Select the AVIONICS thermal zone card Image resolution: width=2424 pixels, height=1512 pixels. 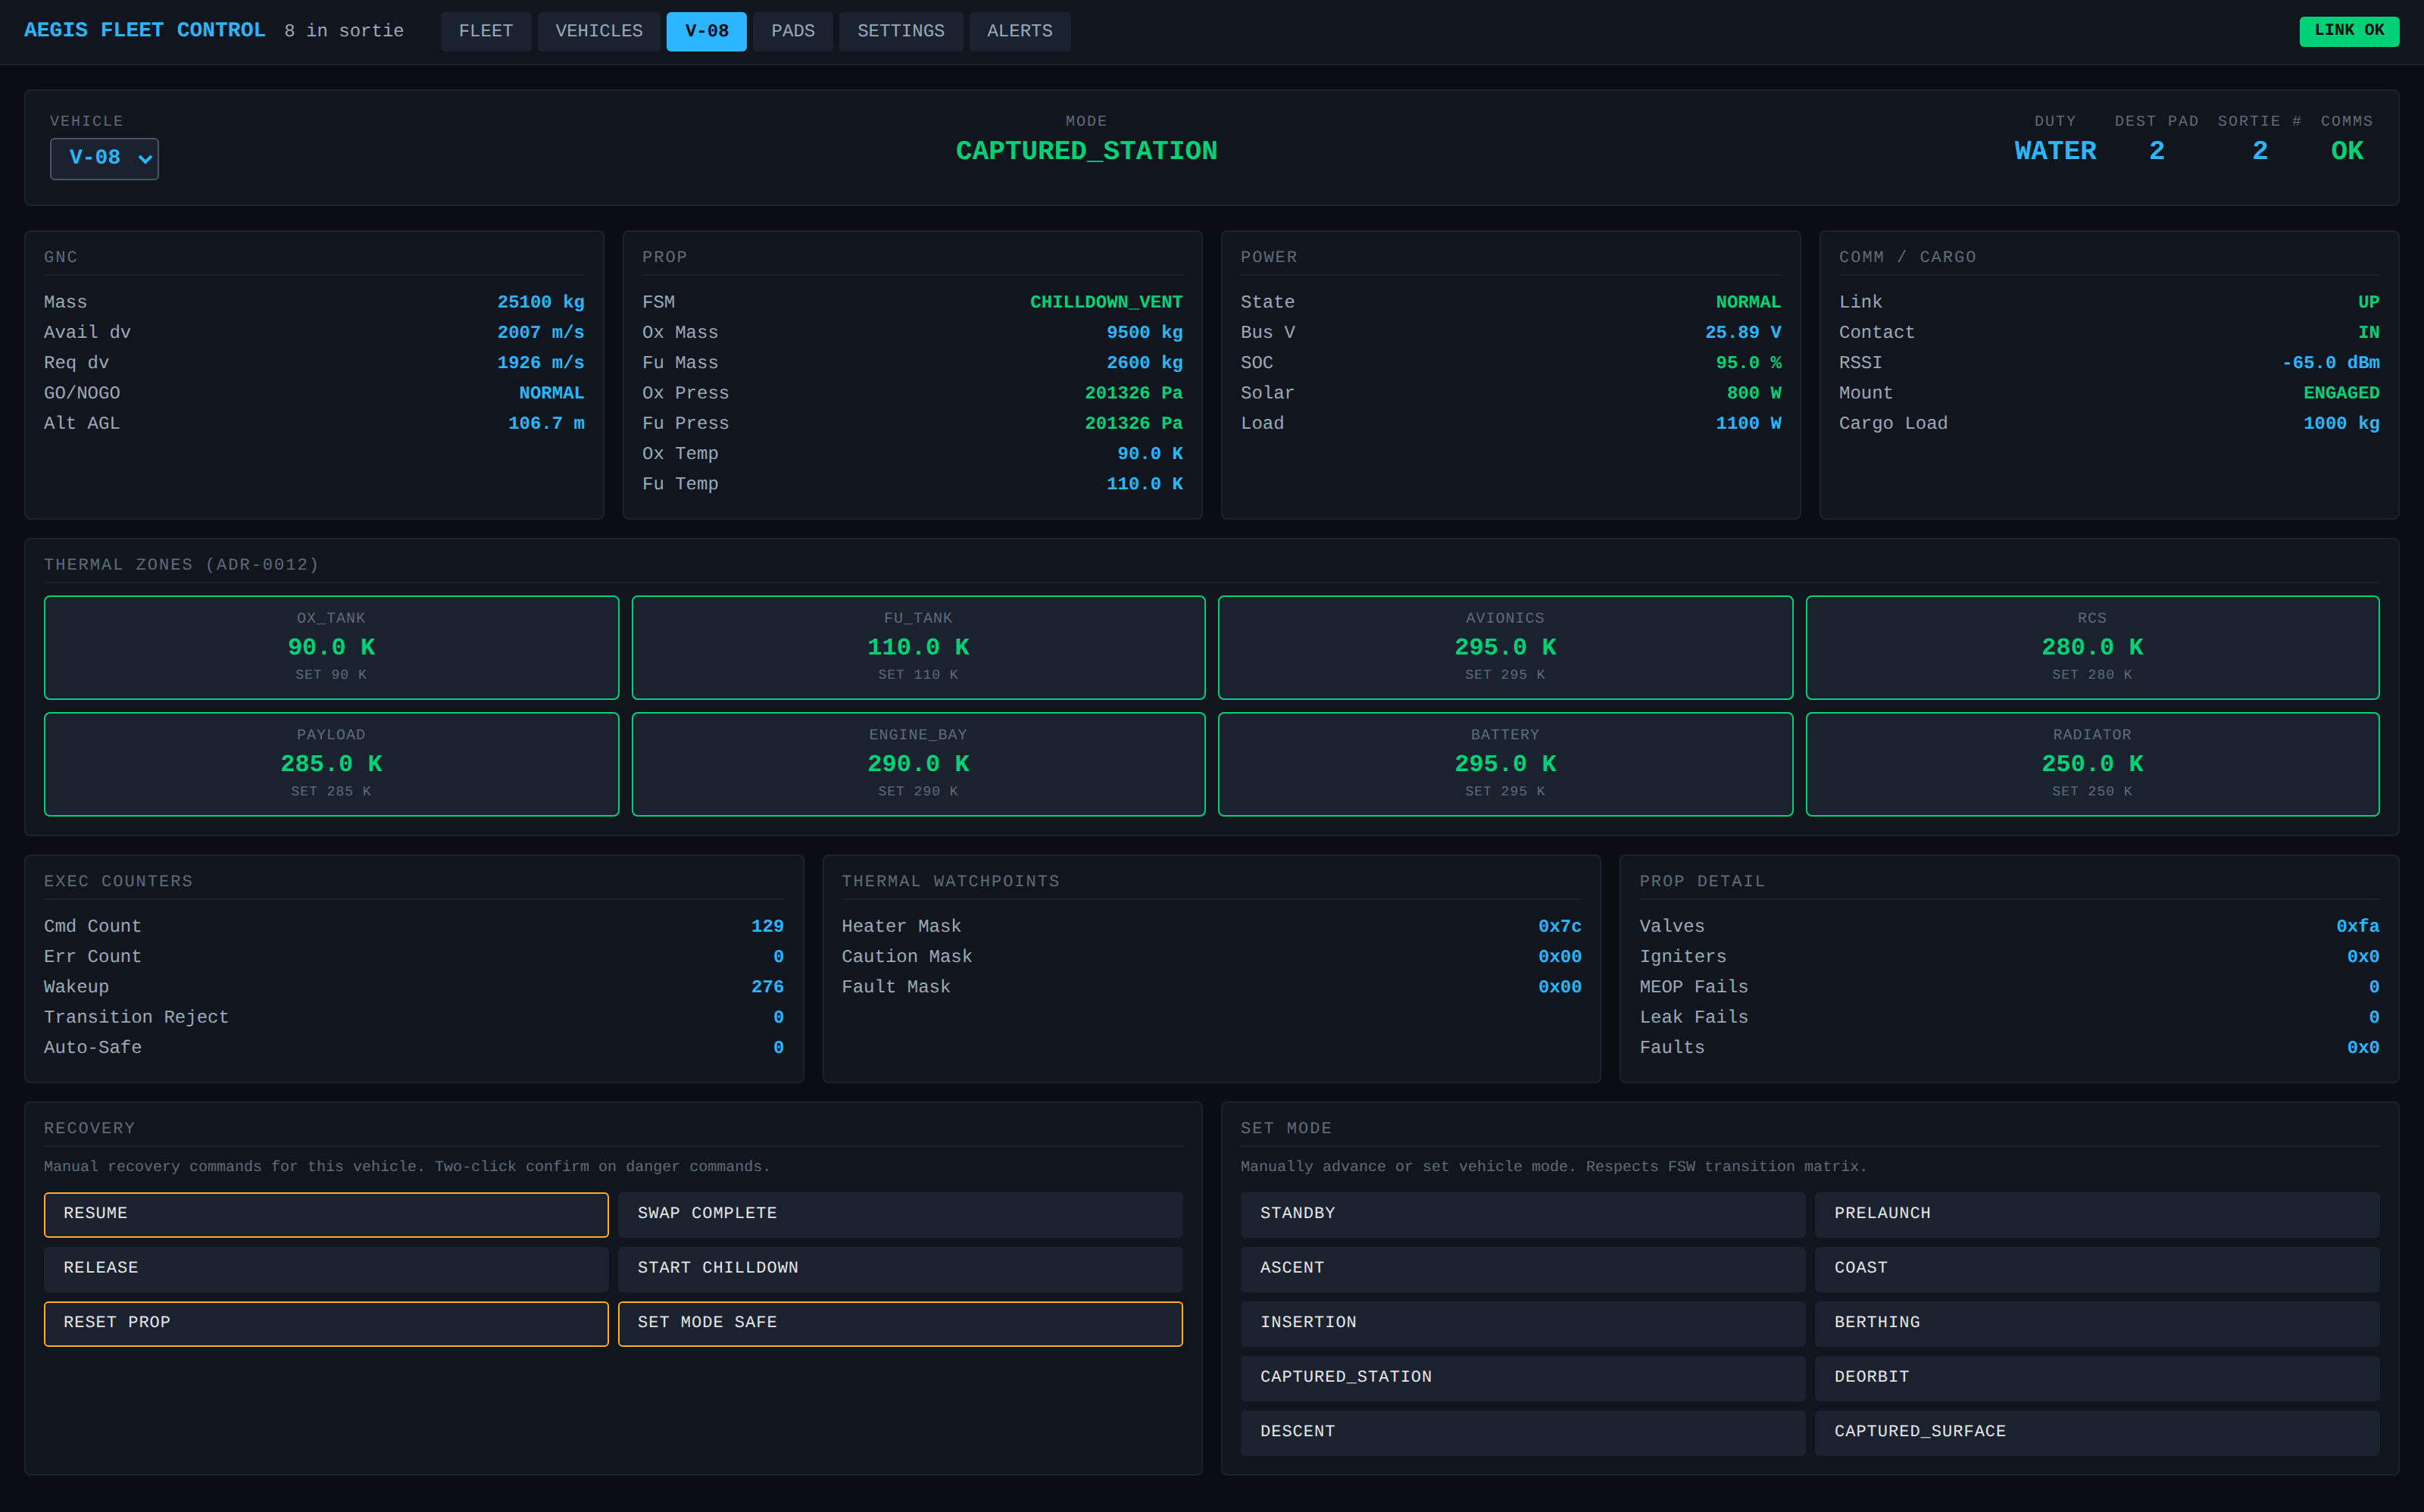coord(1505,648)
